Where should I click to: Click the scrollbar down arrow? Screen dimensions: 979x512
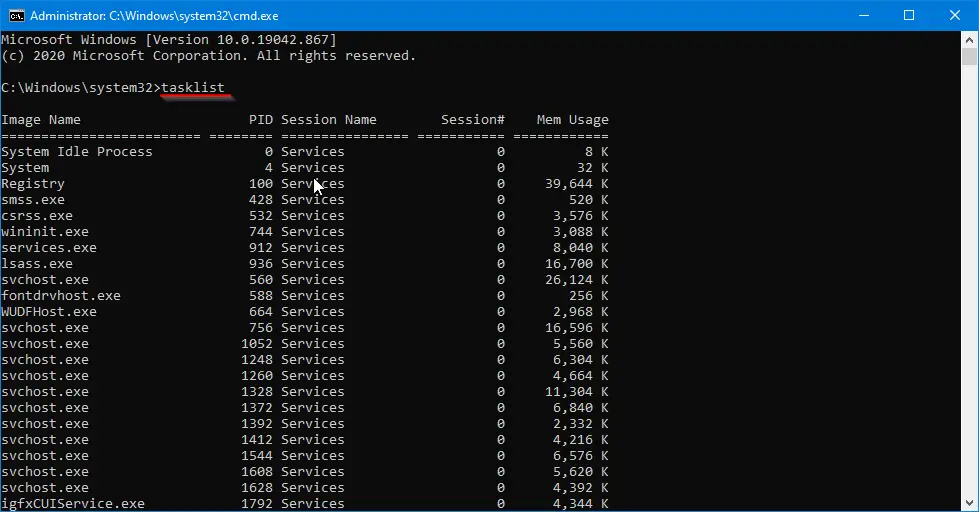pos(969,503)
